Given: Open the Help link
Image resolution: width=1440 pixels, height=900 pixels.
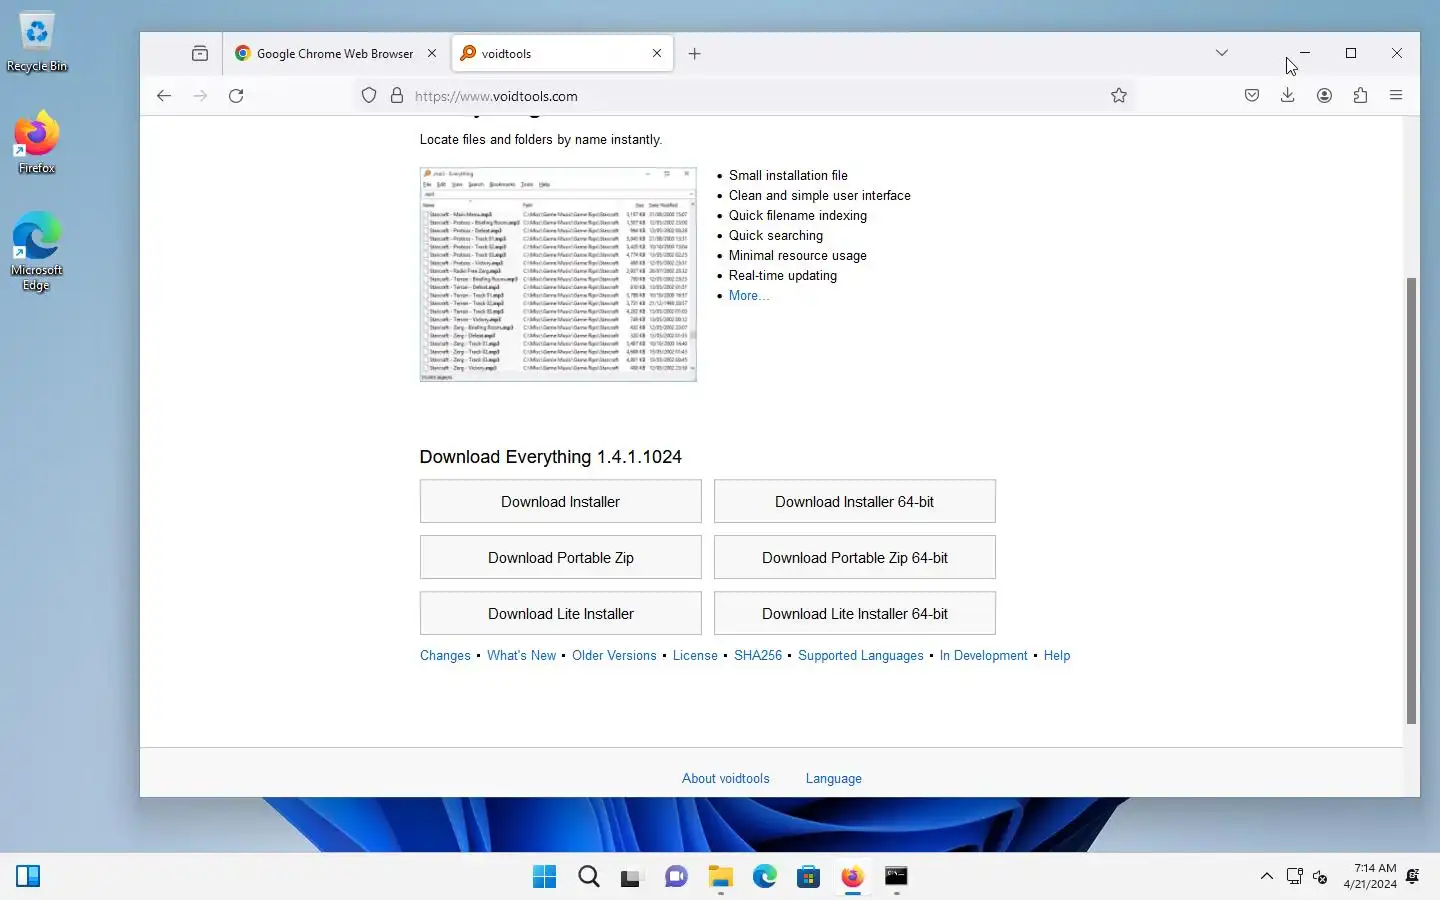Looking at the screenshot, I should 1057,656.
